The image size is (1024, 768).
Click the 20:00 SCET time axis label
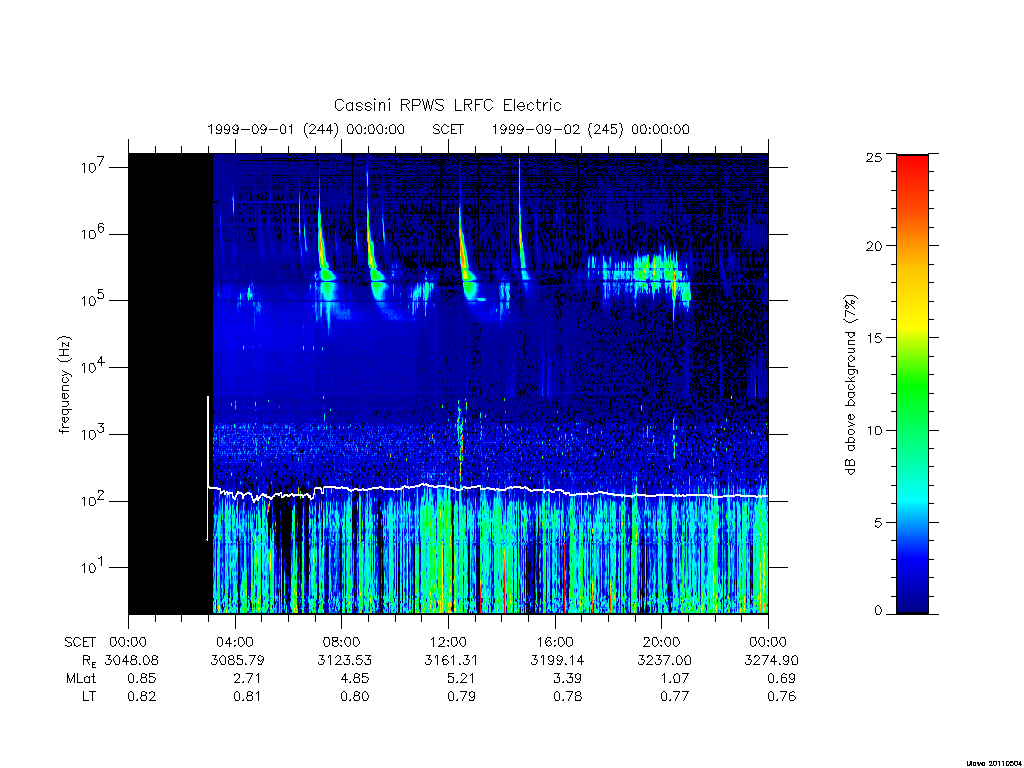pyautogui.click(x=661, y=642)
